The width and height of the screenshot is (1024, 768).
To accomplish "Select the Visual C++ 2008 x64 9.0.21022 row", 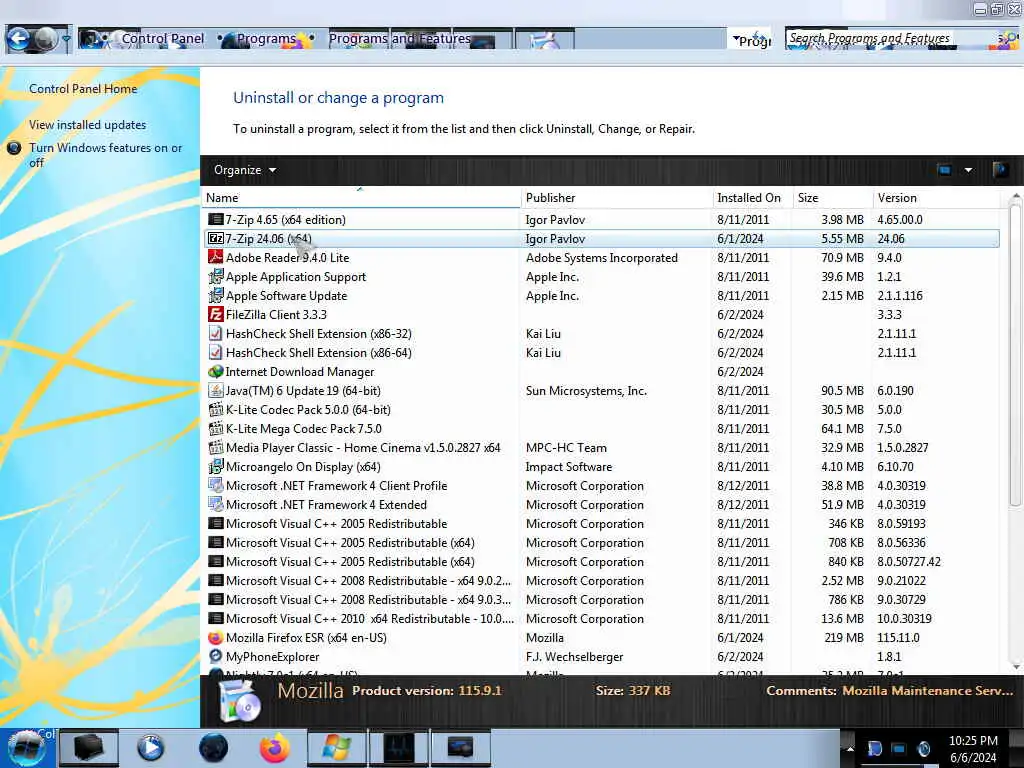I will (x=601, y=581).
